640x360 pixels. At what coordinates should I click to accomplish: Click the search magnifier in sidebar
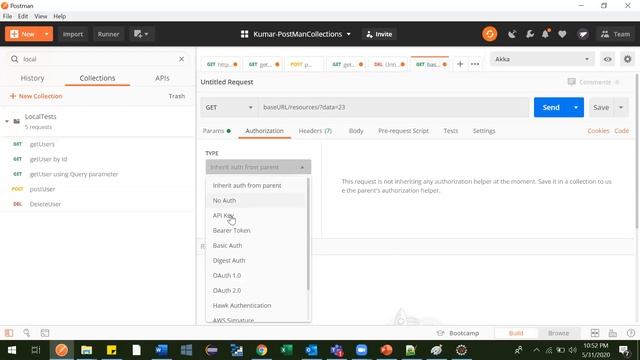15,59
